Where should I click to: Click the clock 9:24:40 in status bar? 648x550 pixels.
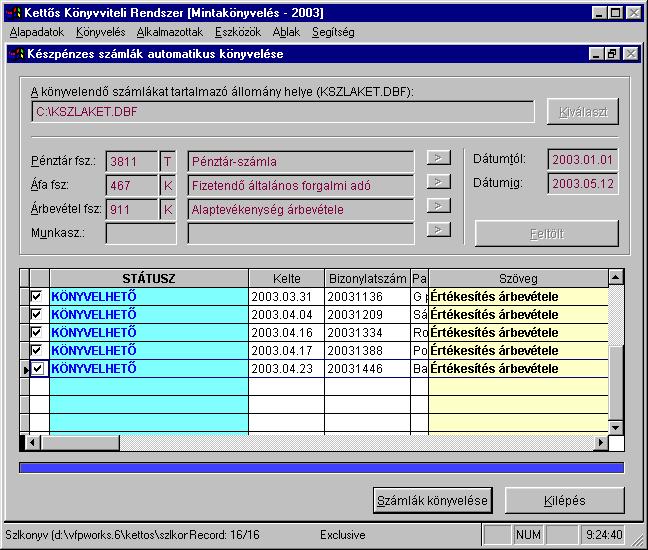tap(604, 535)
